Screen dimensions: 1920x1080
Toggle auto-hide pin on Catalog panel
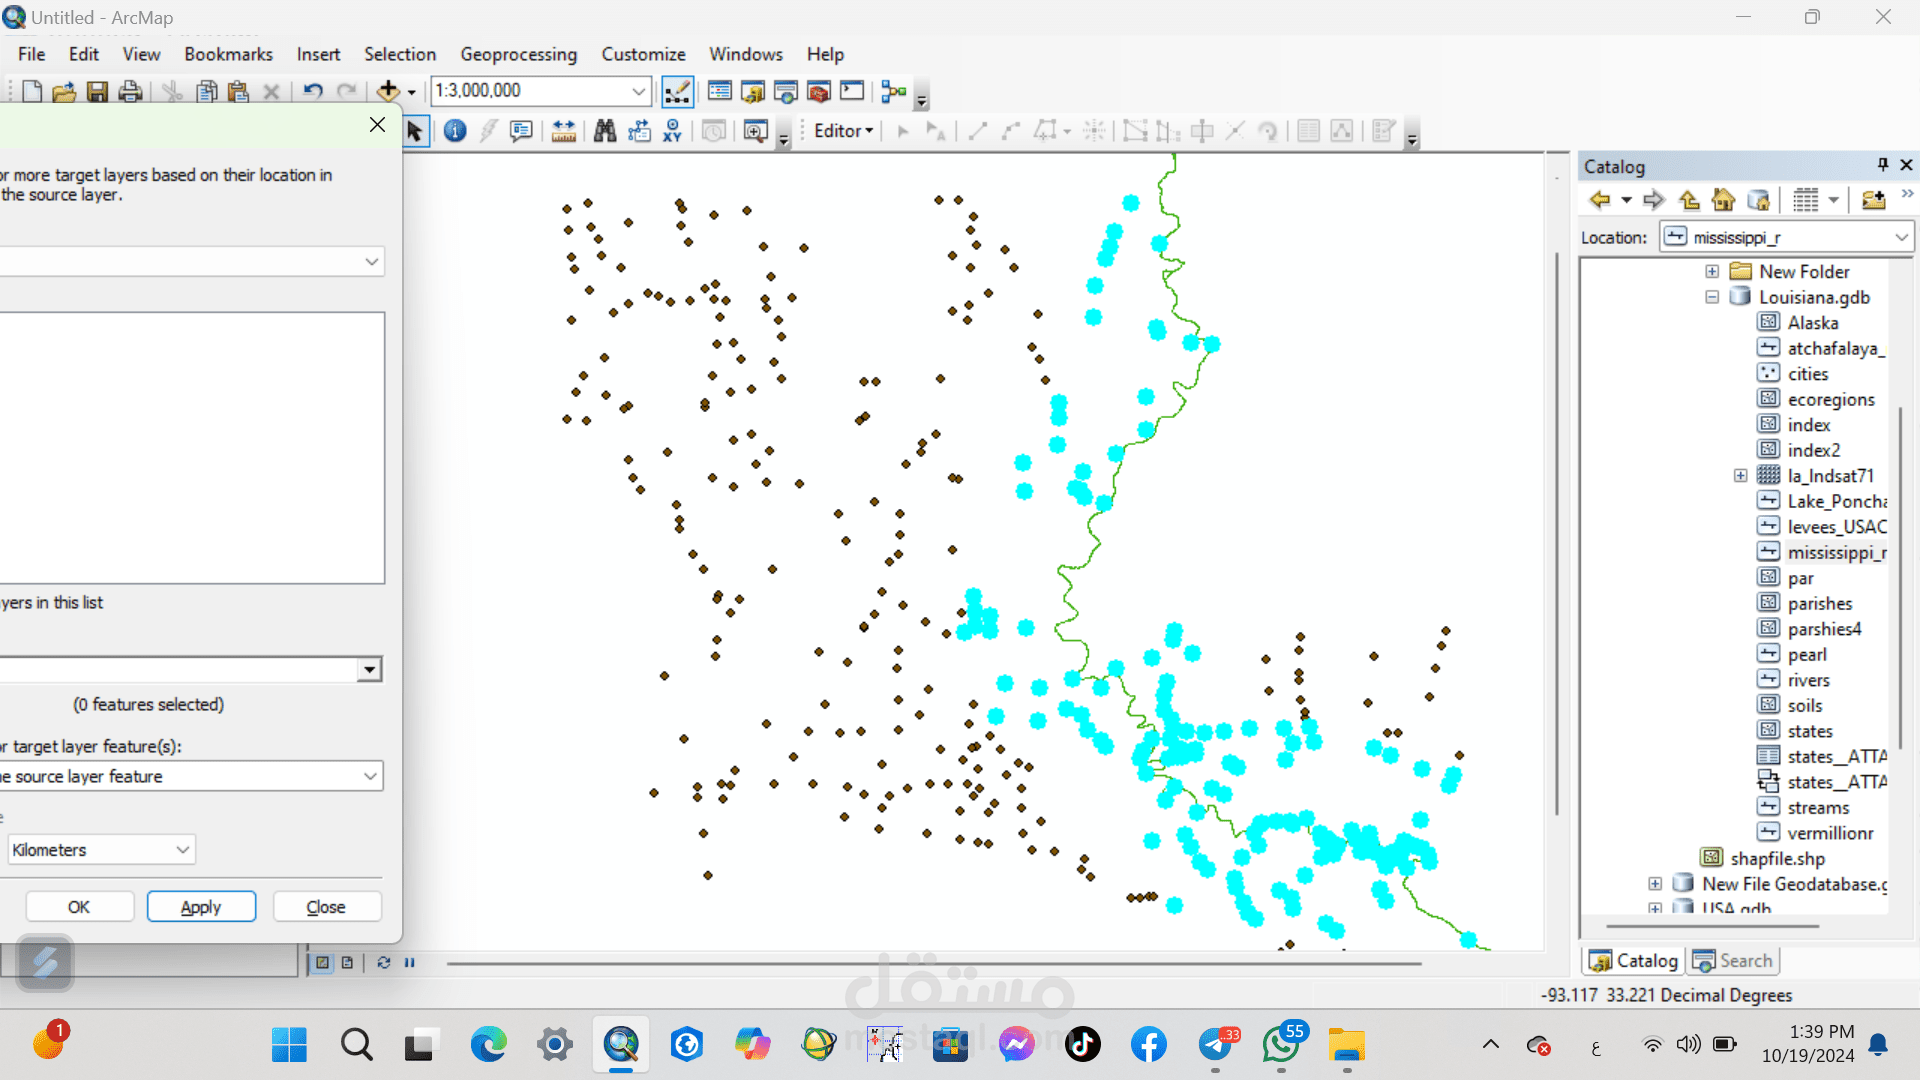1882,165
